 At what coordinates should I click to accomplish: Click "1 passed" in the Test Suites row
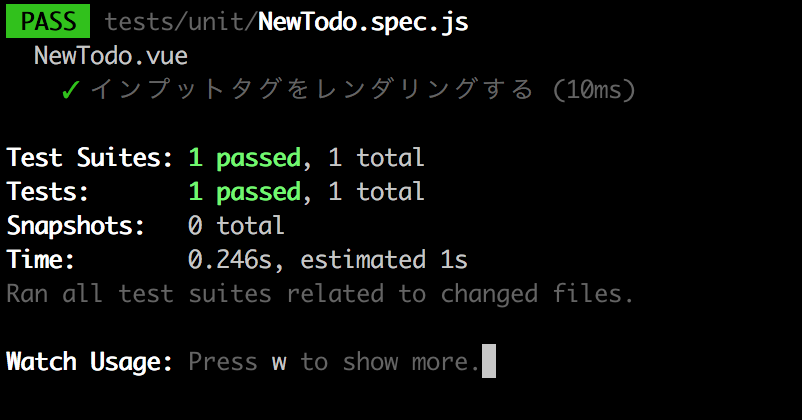pos(244,158)
